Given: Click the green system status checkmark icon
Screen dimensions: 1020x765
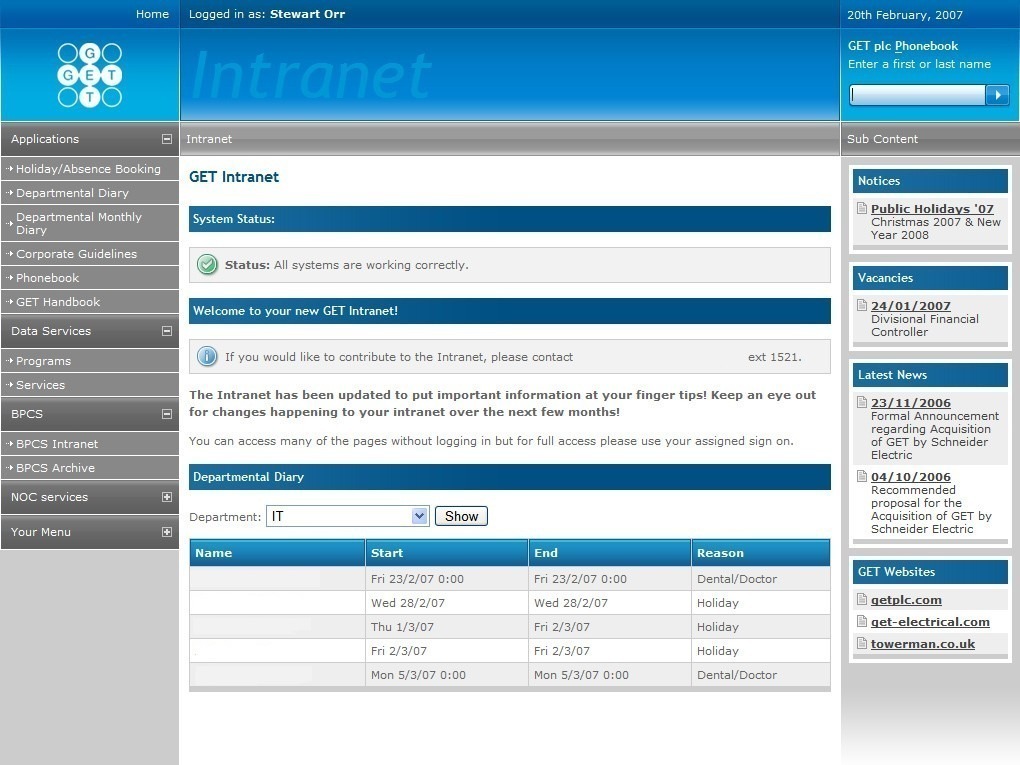Looking at the screenshot, I should pyautogui.click(x=208, y=265).
